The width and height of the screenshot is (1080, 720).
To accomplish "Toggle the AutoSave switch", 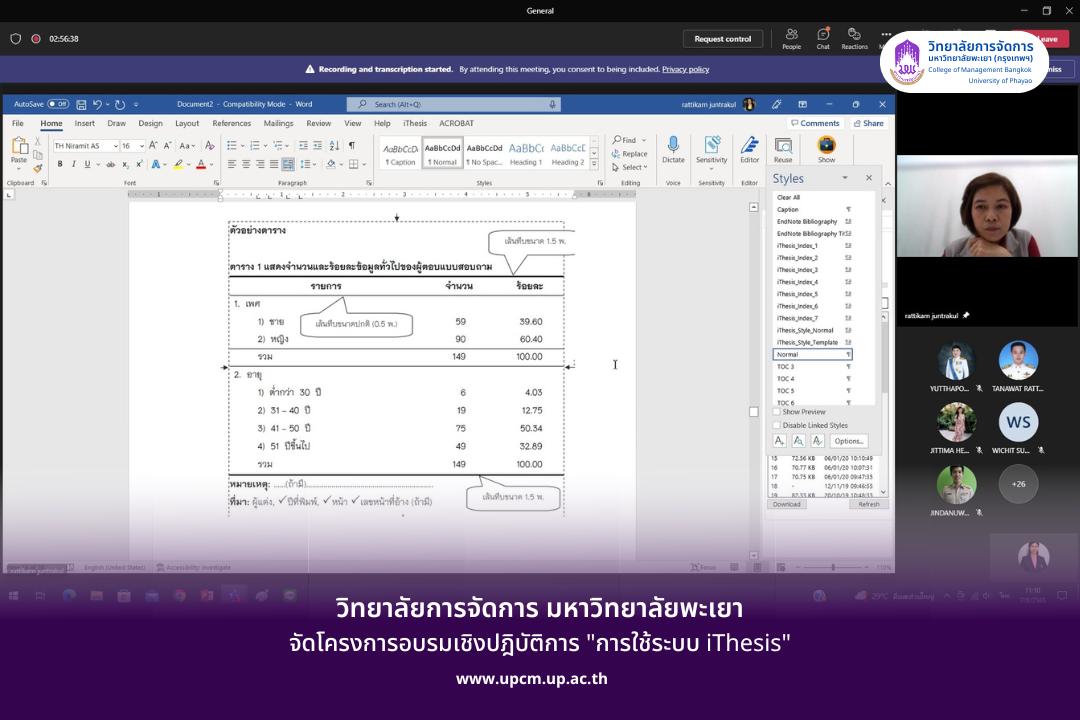I will 58,104.
